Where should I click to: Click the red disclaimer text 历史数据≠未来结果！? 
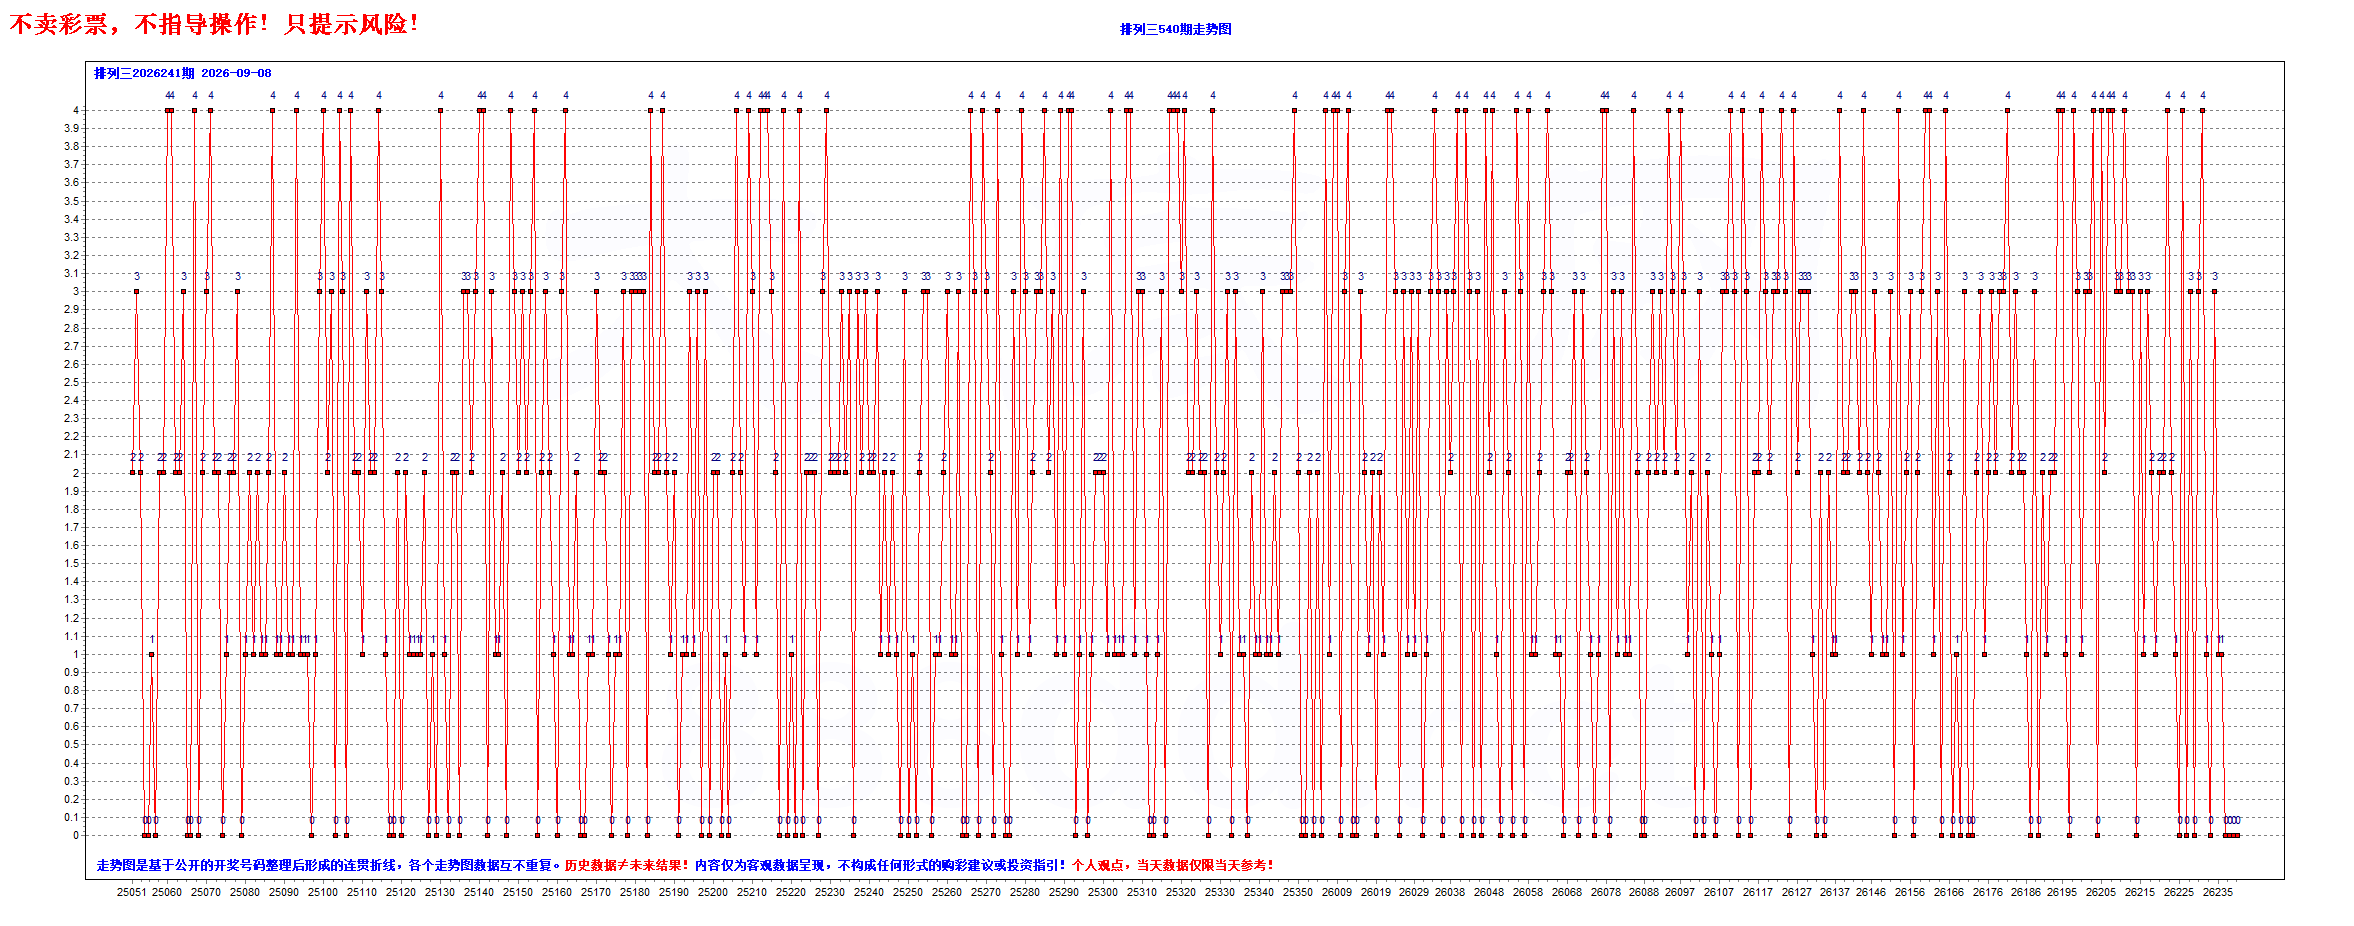click(x=627, y=865)
